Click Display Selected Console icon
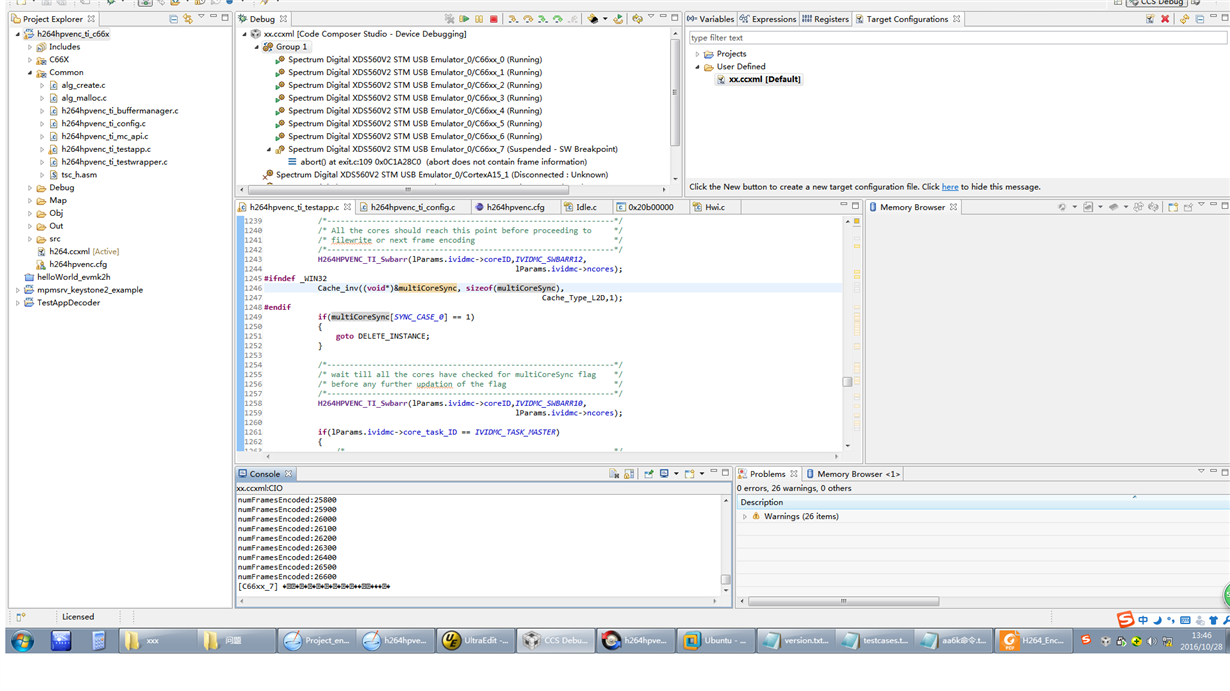 tap(664, 474)
